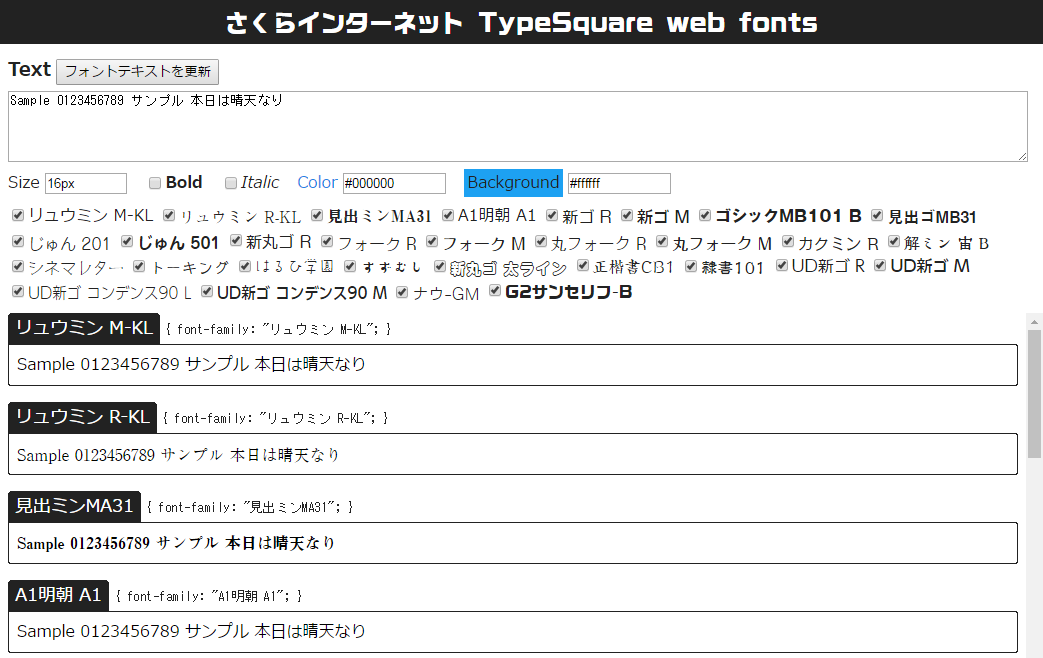
Task: Click the black リュウミン R-KL section heading
Action: click(x=82, y=417)
